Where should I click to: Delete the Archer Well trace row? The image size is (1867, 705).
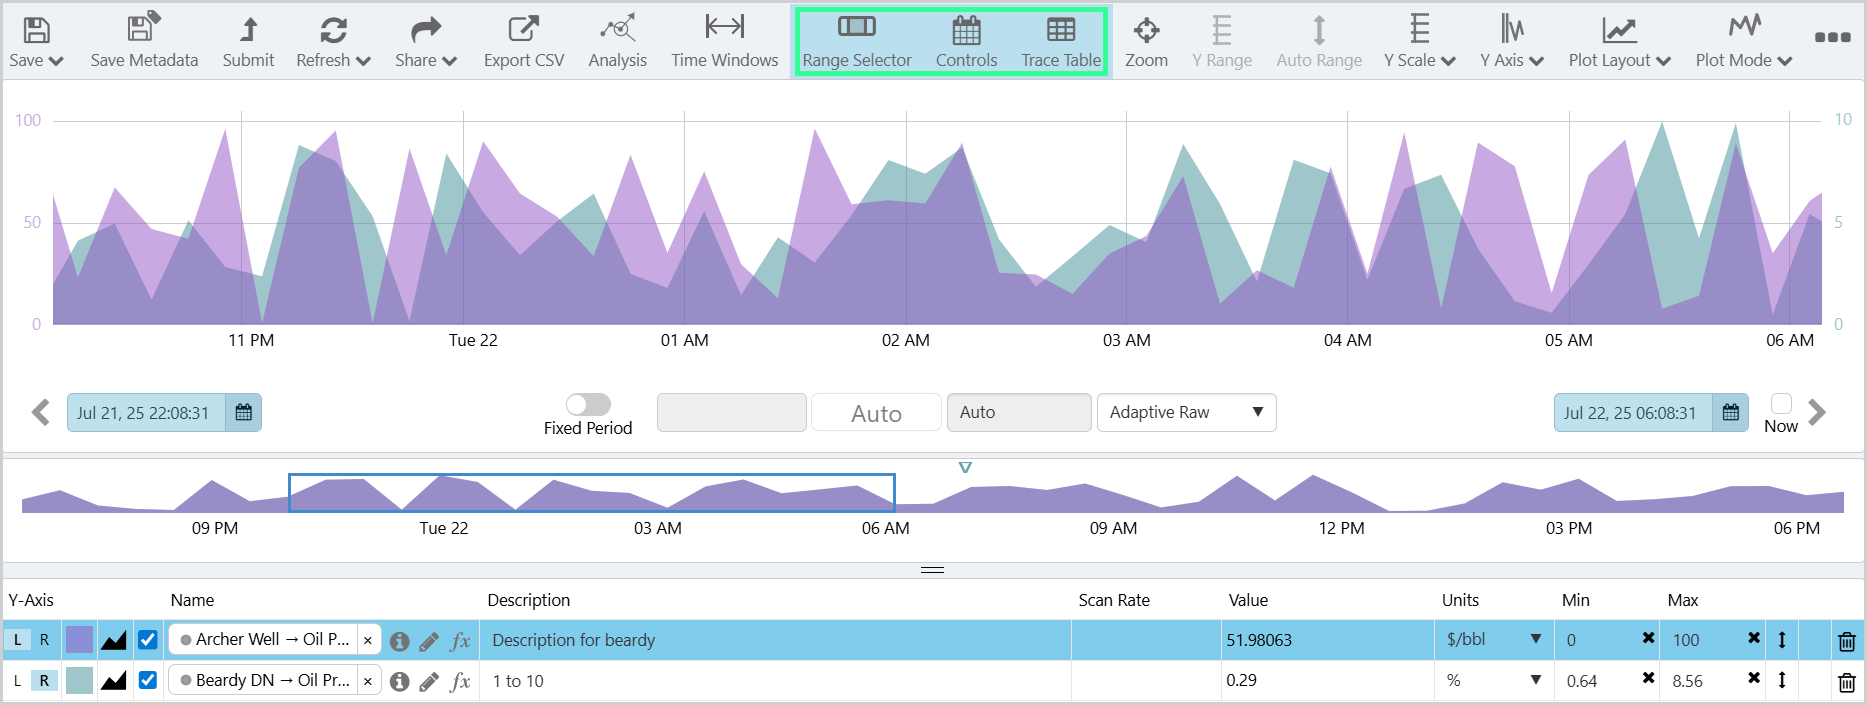click(1846, 641)
